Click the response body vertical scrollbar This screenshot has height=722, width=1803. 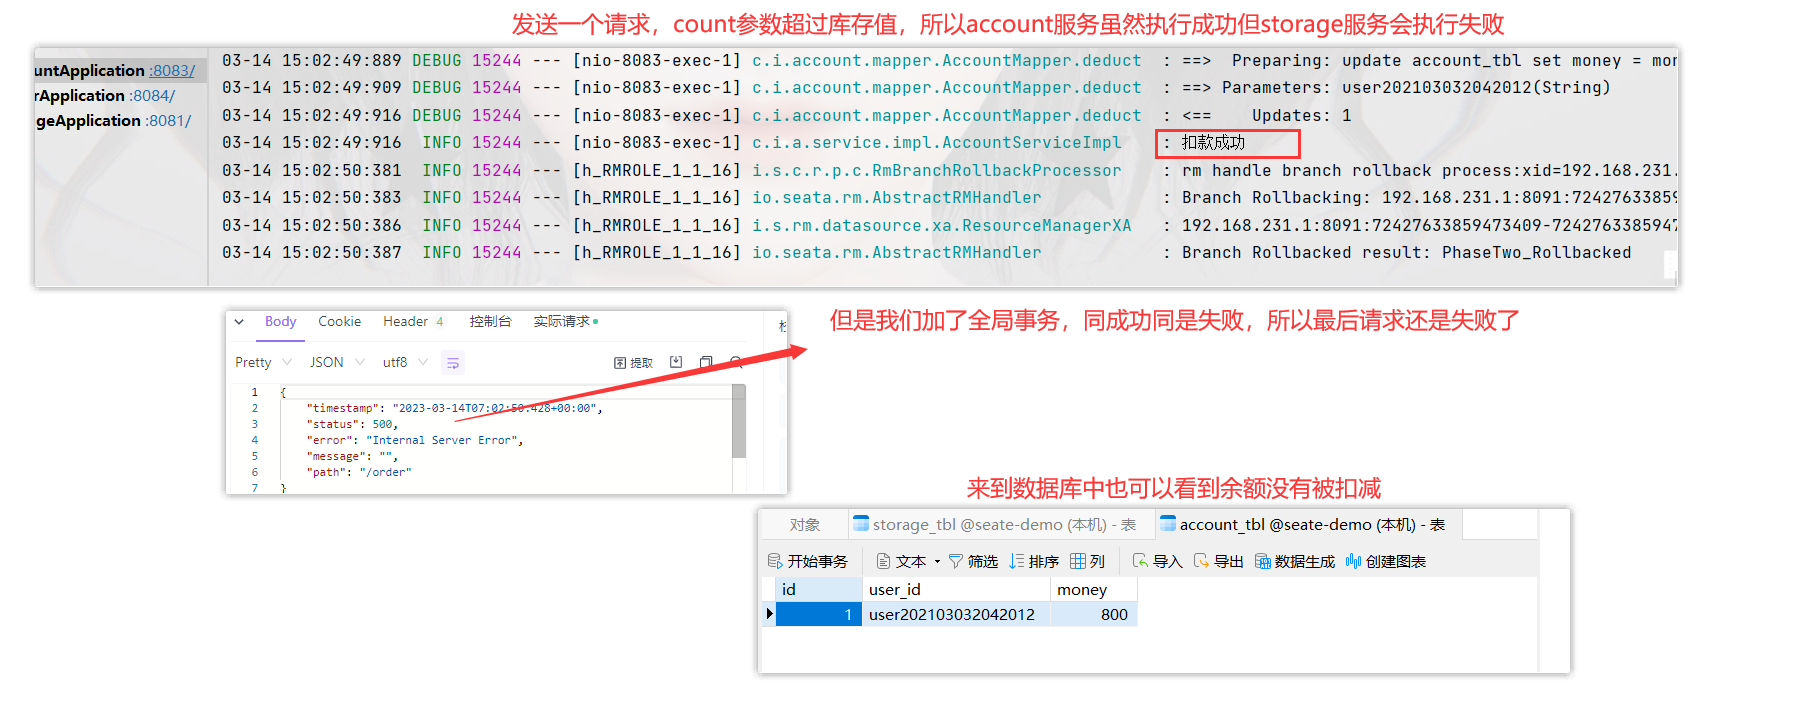click(x=739, y=421)
